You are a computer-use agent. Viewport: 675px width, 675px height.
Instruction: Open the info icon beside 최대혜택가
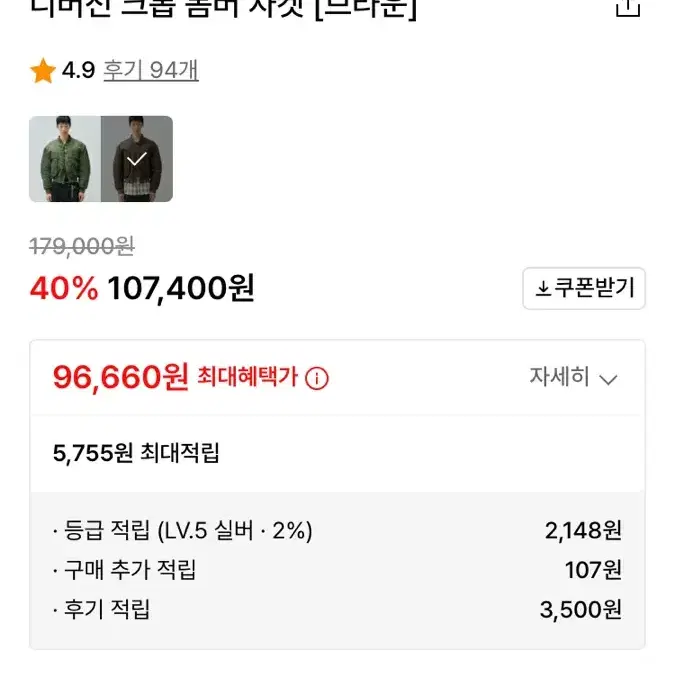(x=317, y=378)
